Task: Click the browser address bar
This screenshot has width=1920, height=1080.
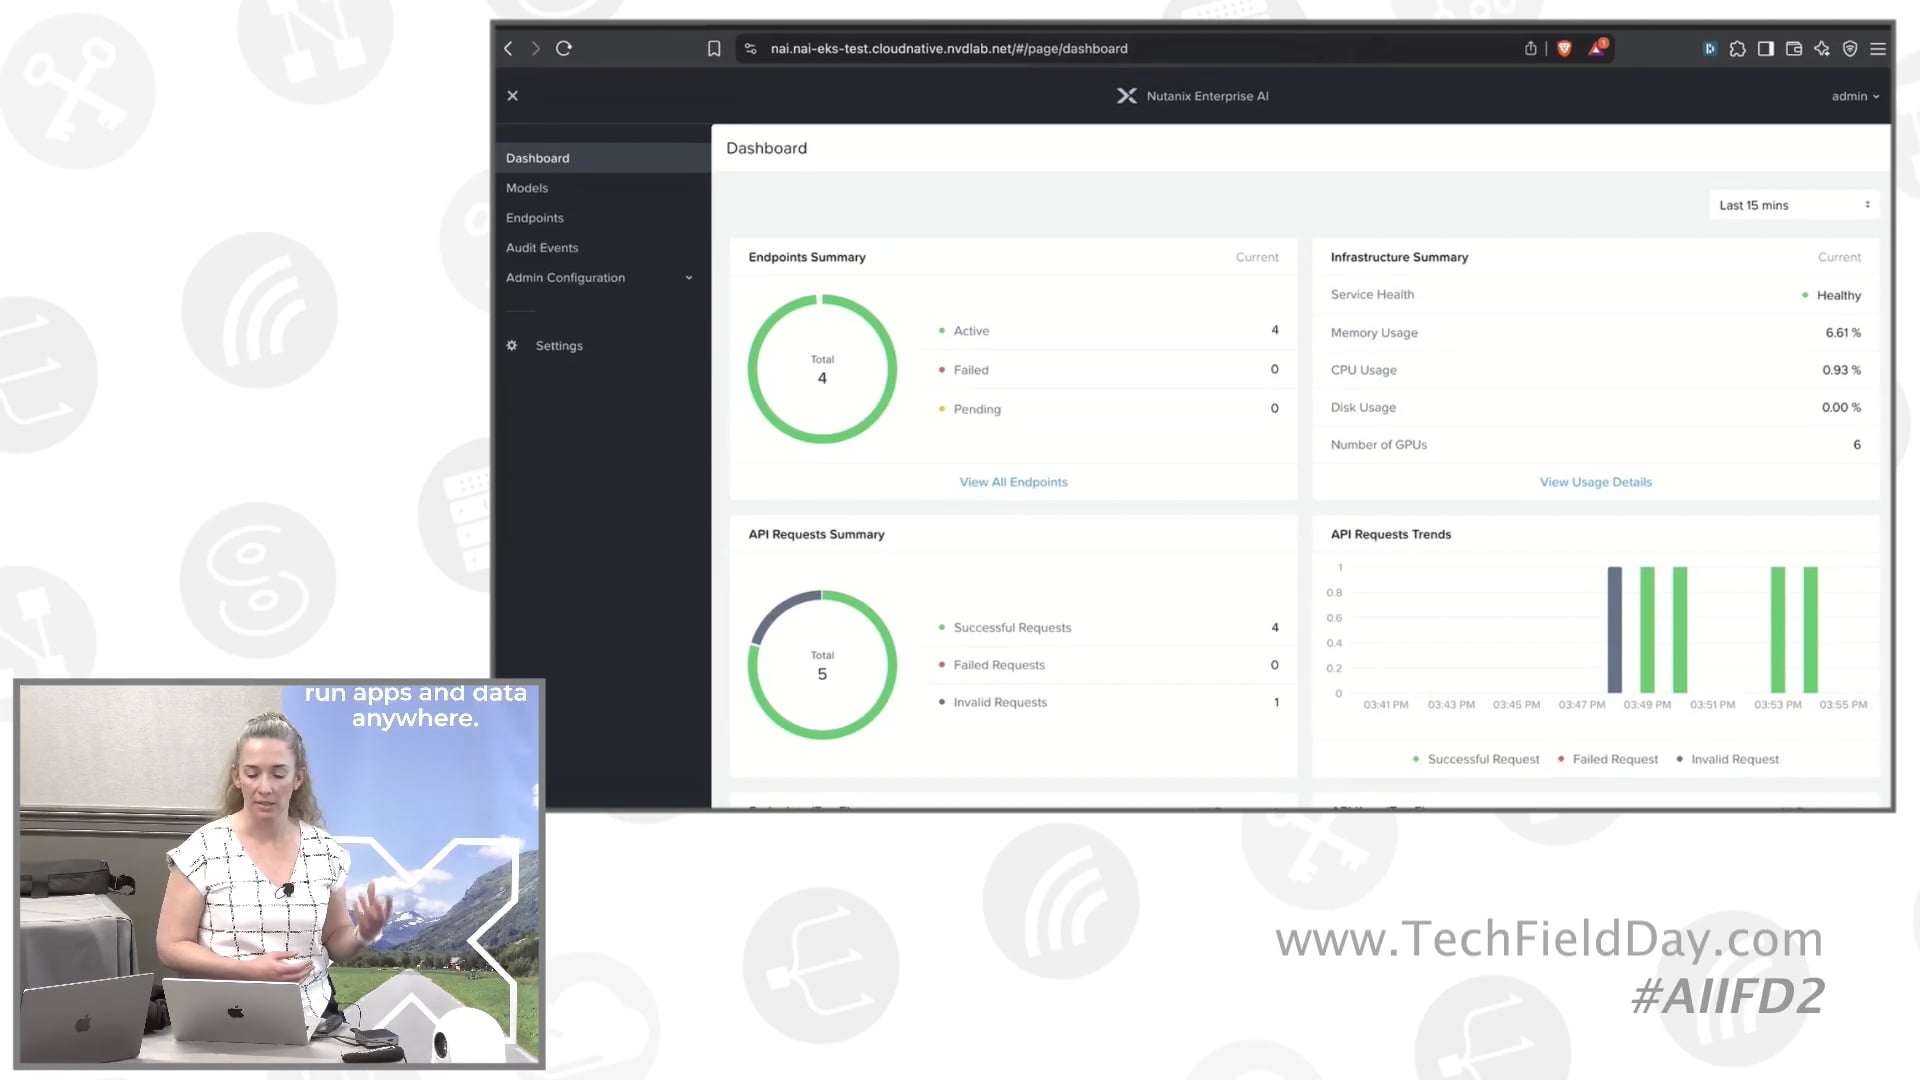Action: [950, 48]
